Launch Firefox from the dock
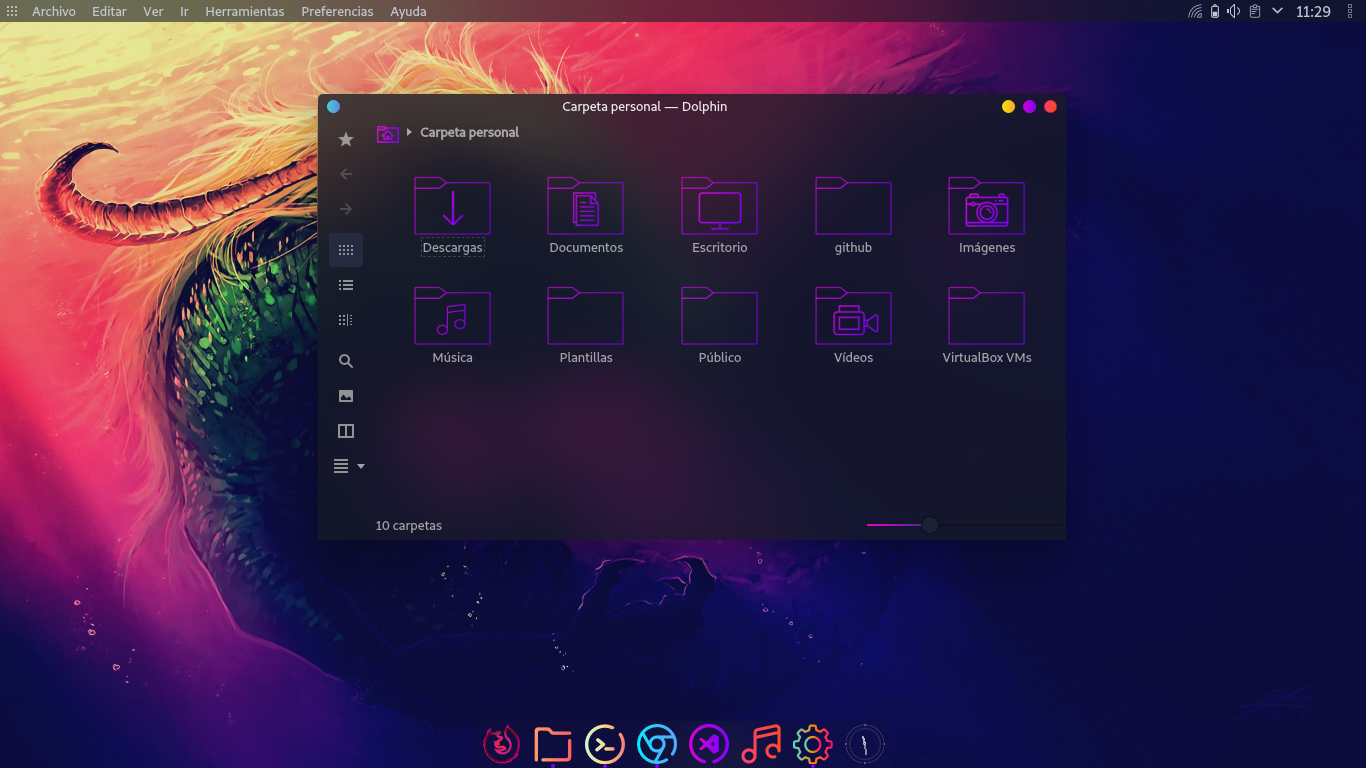 click(502, 744)
